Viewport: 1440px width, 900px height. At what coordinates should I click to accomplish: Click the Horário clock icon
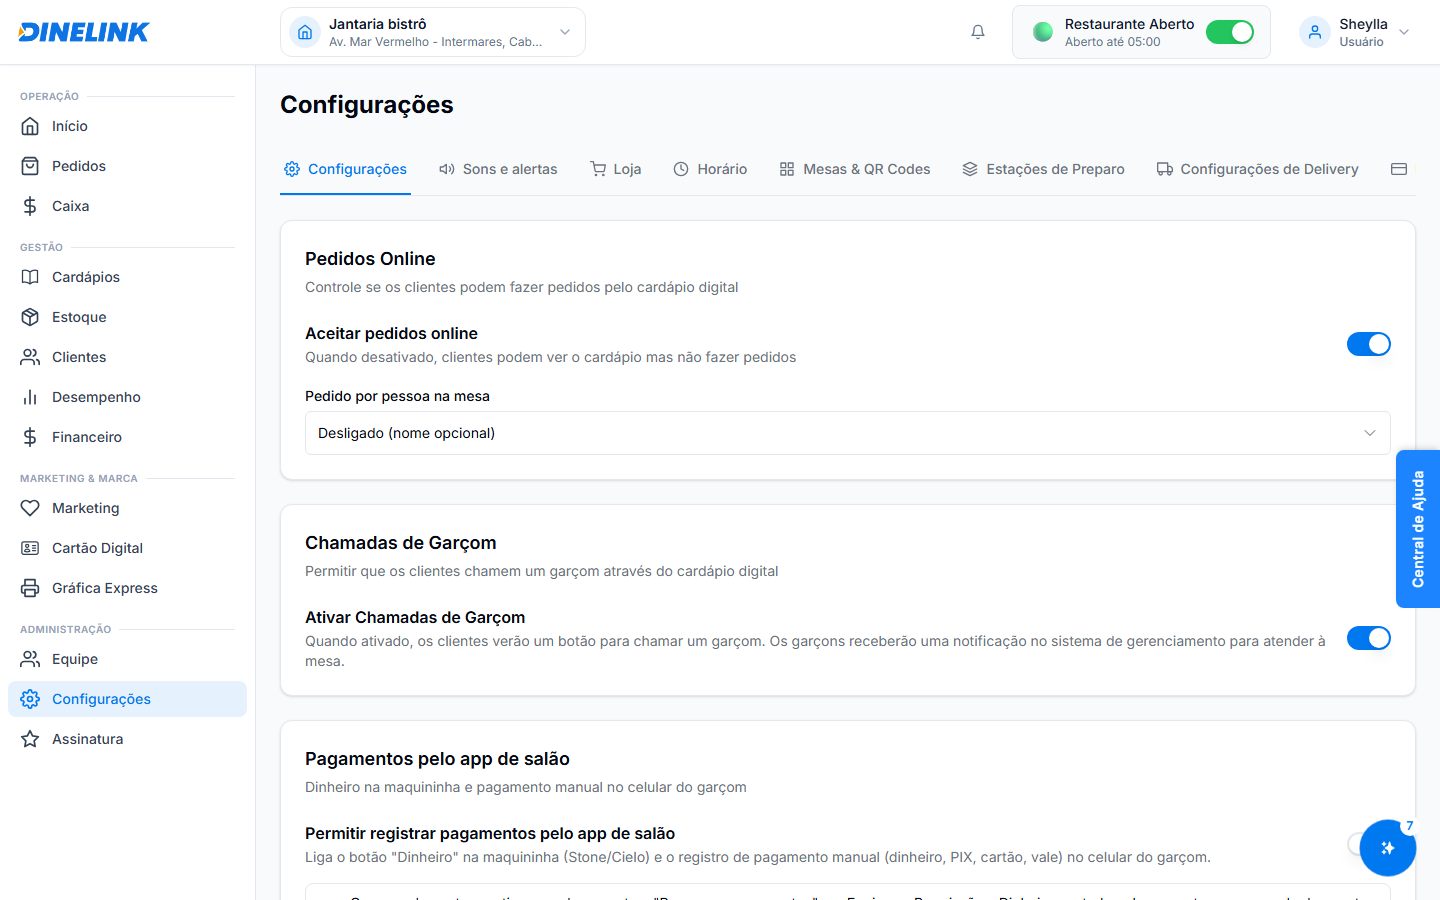coord(681,169)
